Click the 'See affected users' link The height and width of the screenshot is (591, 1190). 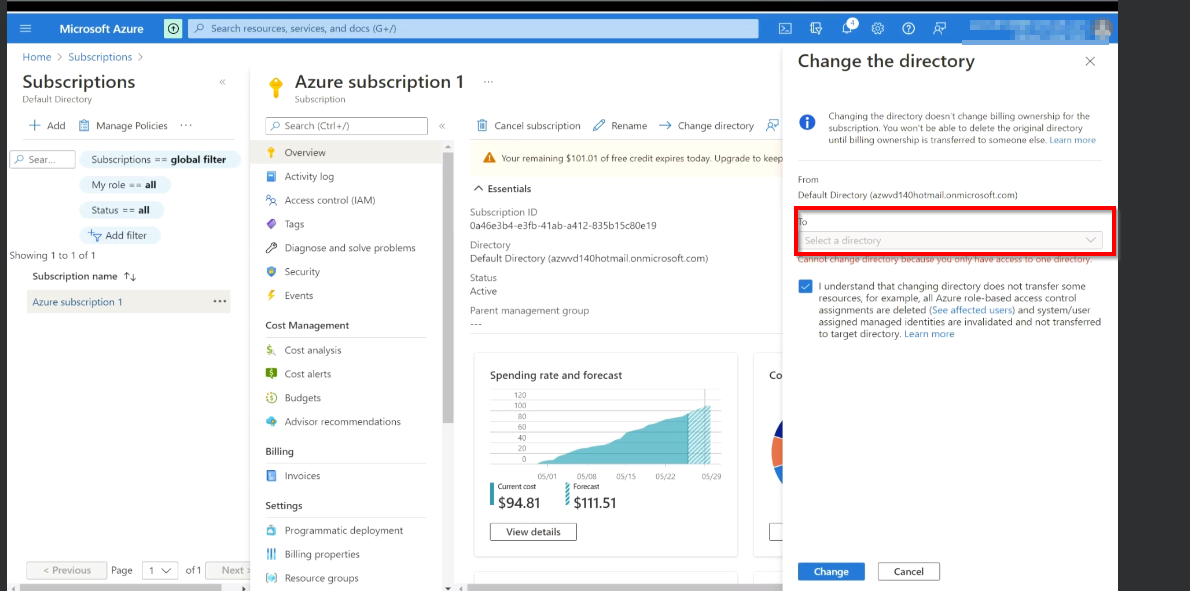[x=971, y=310]
